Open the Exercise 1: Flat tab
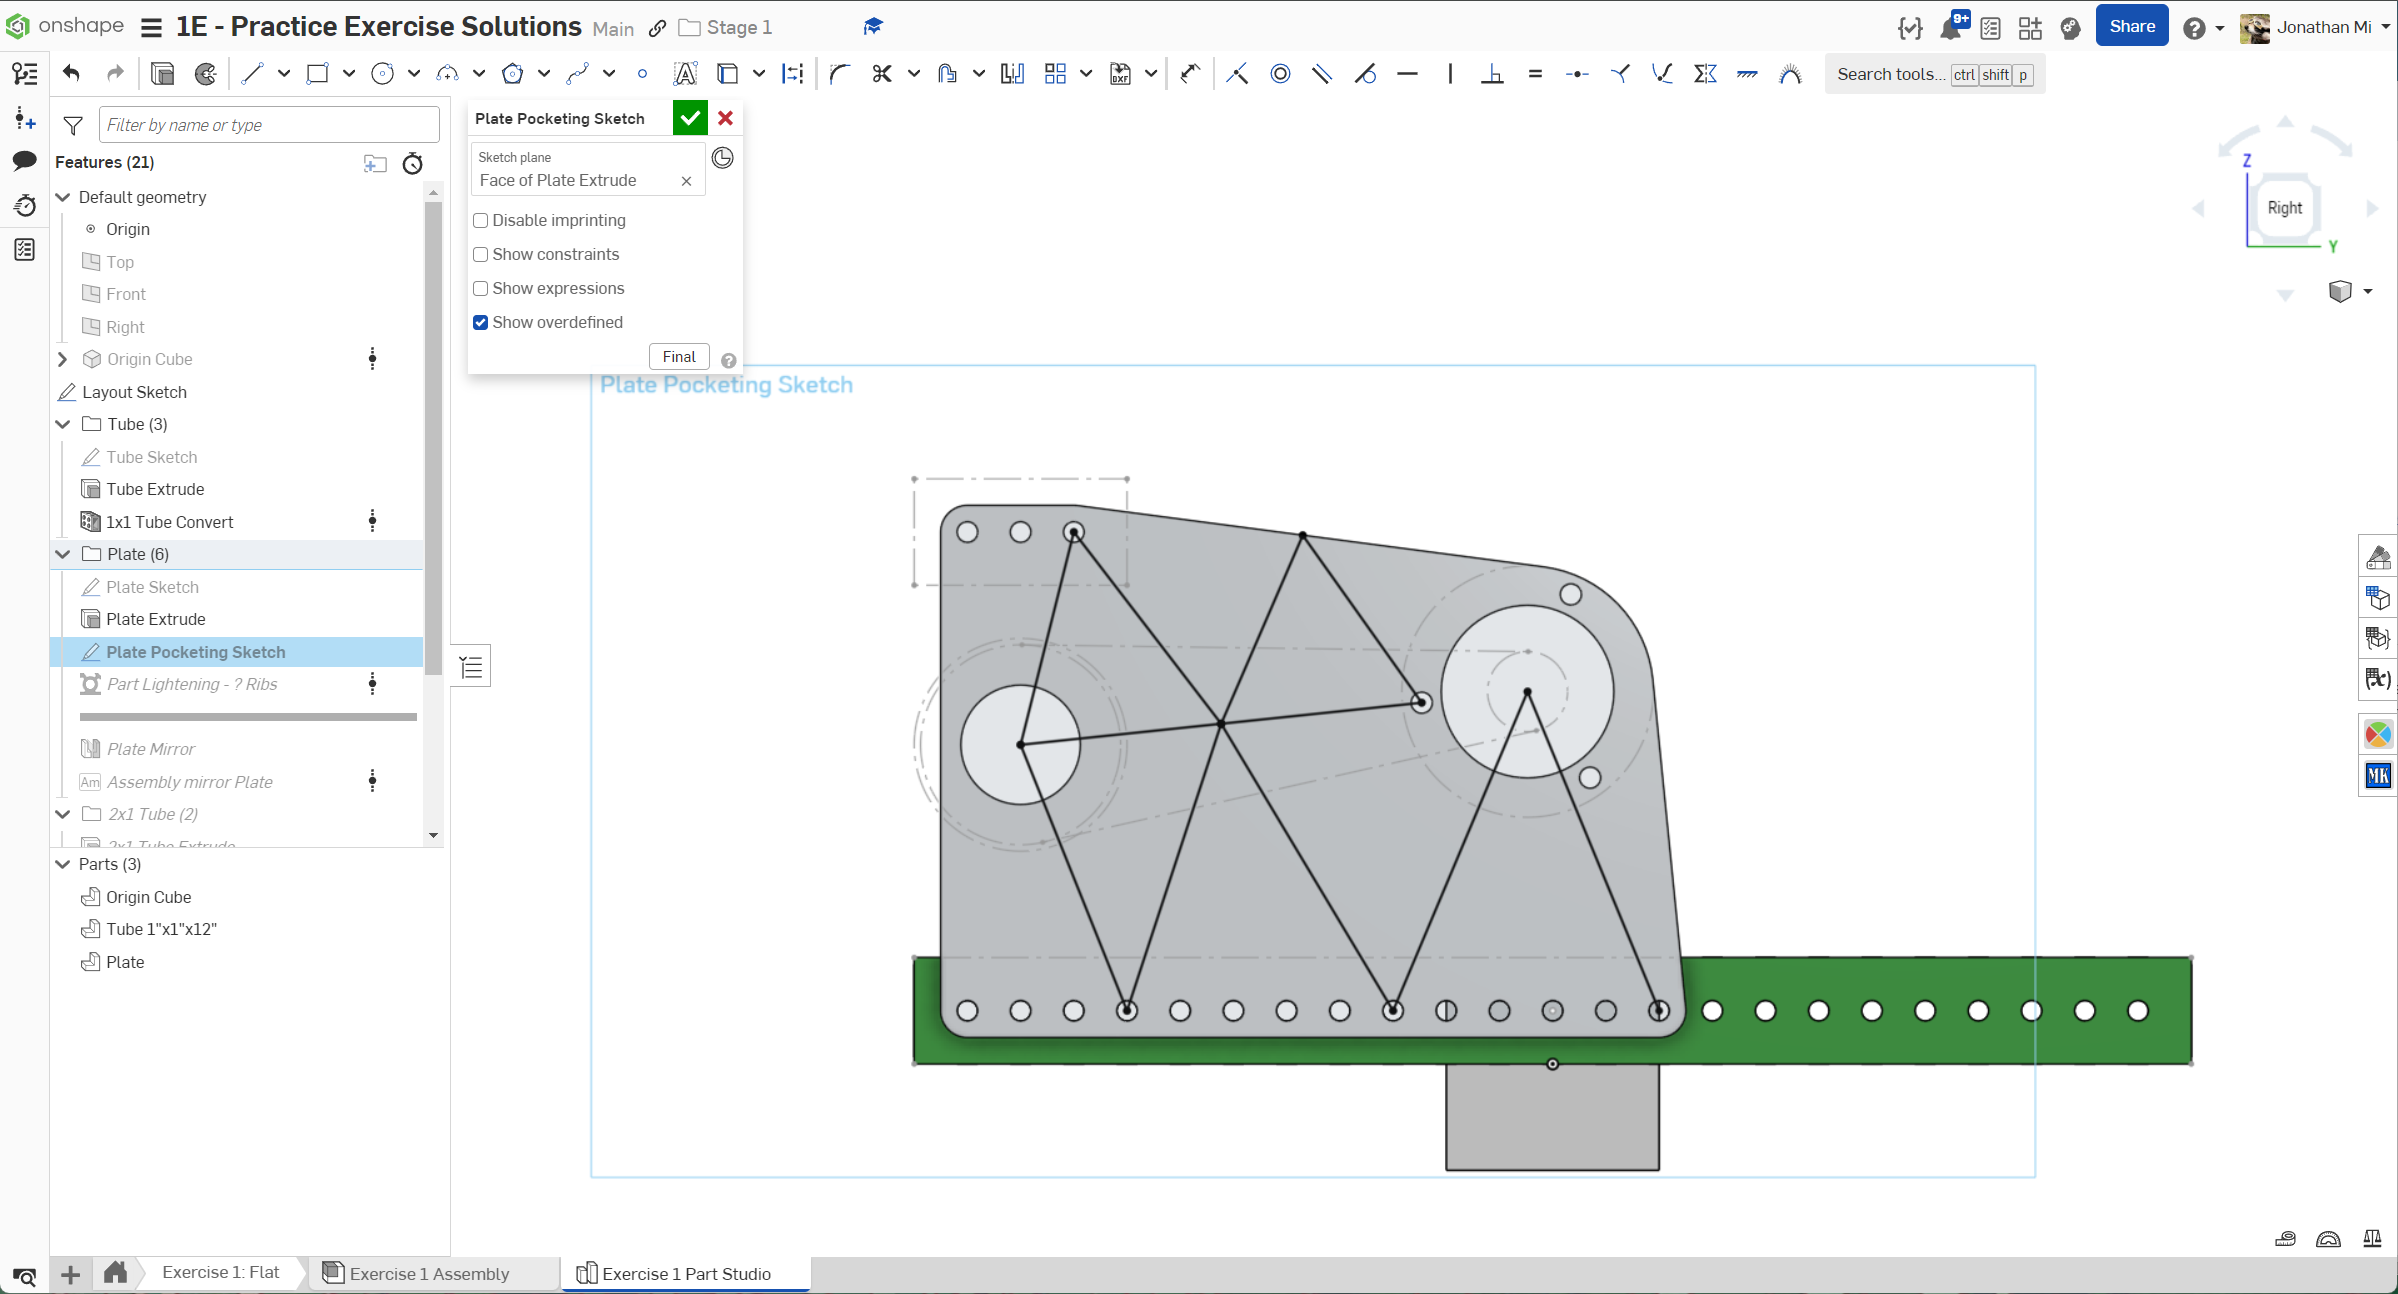Image resolution: width=2398 pixels, height=1294 pixels. pos(220,1272)
